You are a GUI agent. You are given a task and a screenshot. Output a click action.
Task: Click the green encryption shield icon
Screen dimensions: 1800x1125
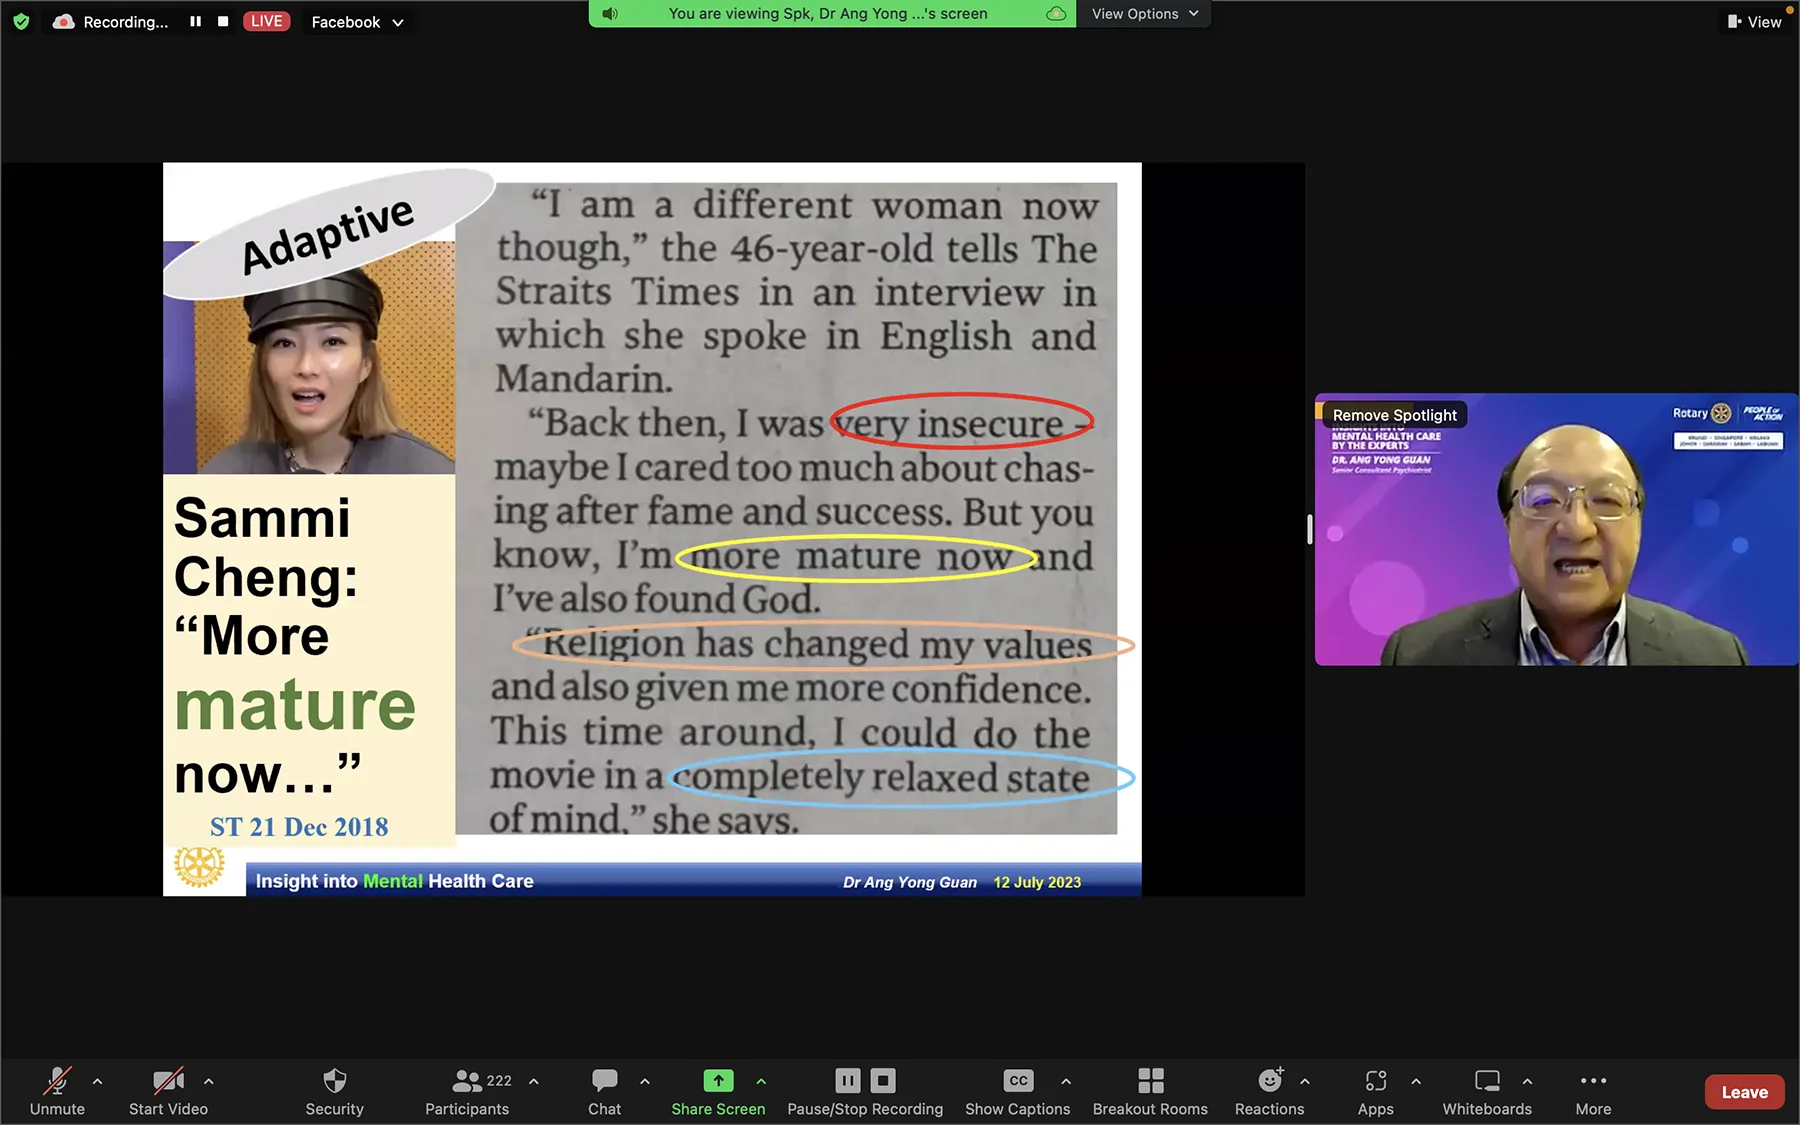(x=21, y=21)
